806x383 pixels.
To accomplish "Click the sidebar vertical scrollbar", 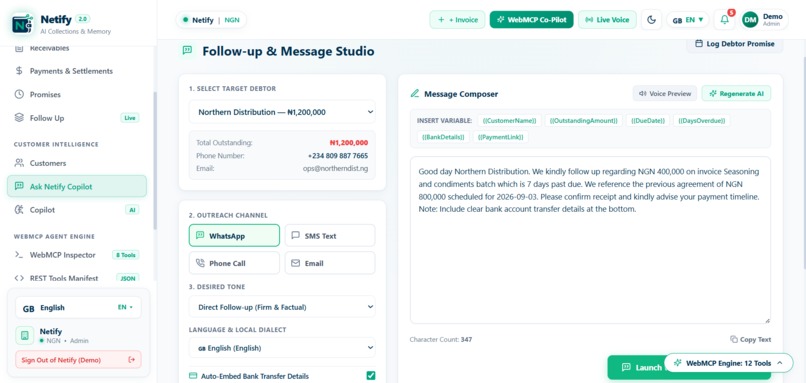I will pyautogui.click(x=155, y=159).
